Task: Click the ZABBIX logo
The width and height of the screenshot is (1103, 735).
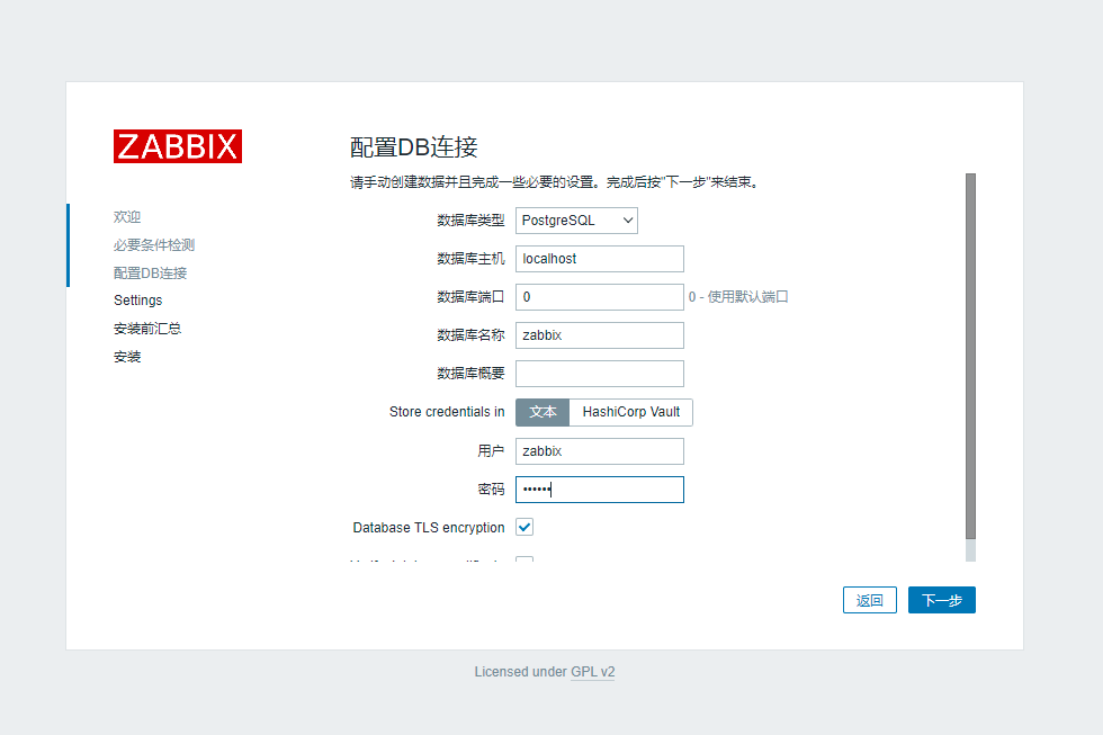Action: (177, 146)
